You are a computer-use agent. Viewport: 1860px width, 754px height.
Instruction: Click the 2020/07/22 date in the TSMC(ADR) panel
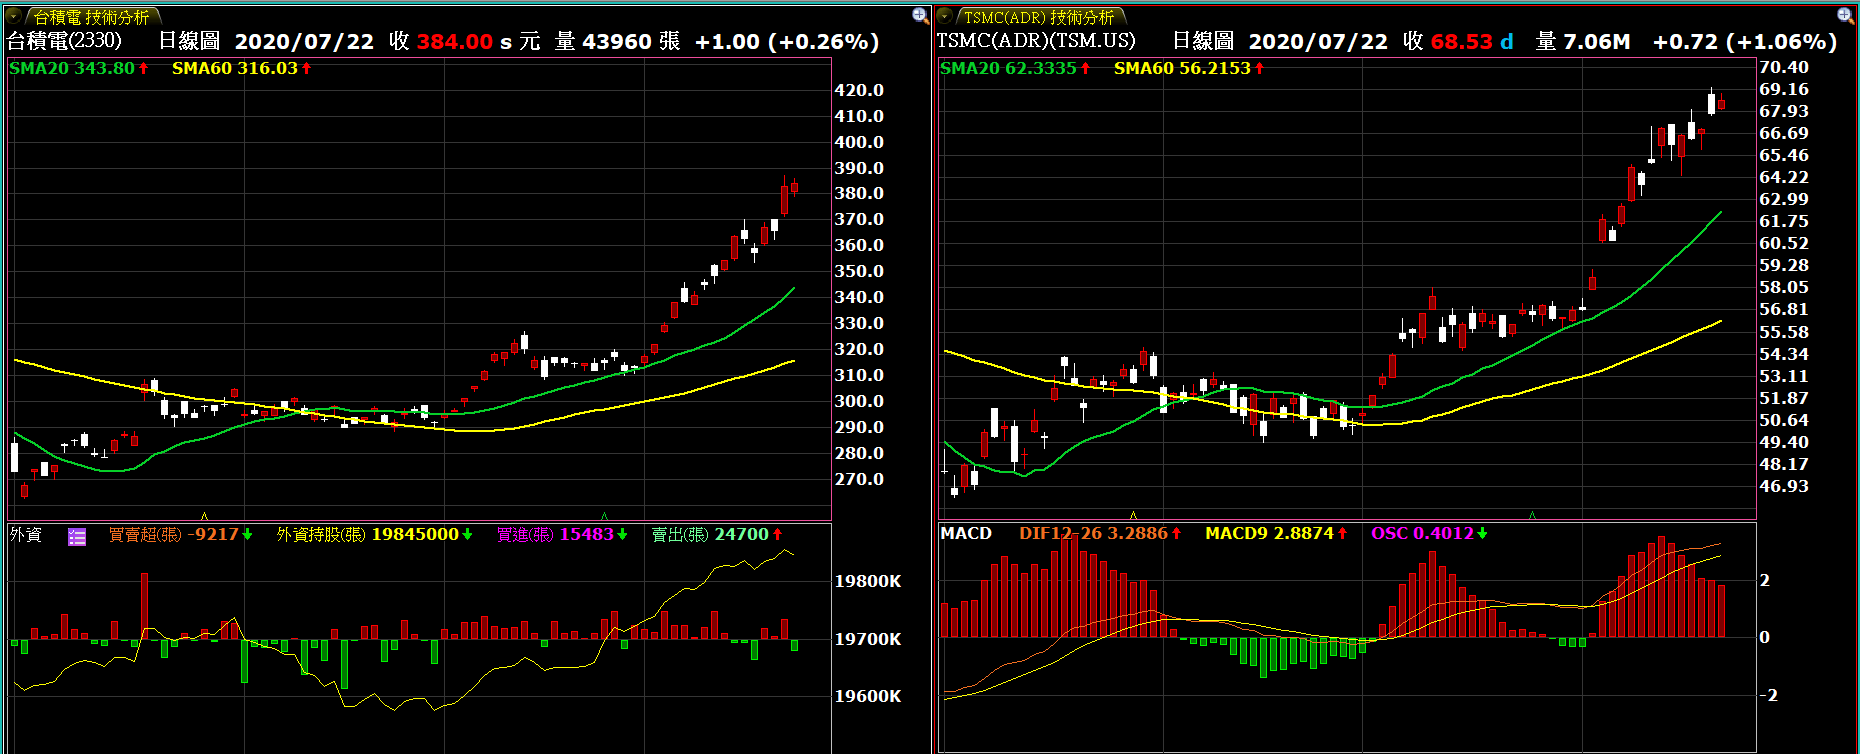click(x=1318, y=41)
